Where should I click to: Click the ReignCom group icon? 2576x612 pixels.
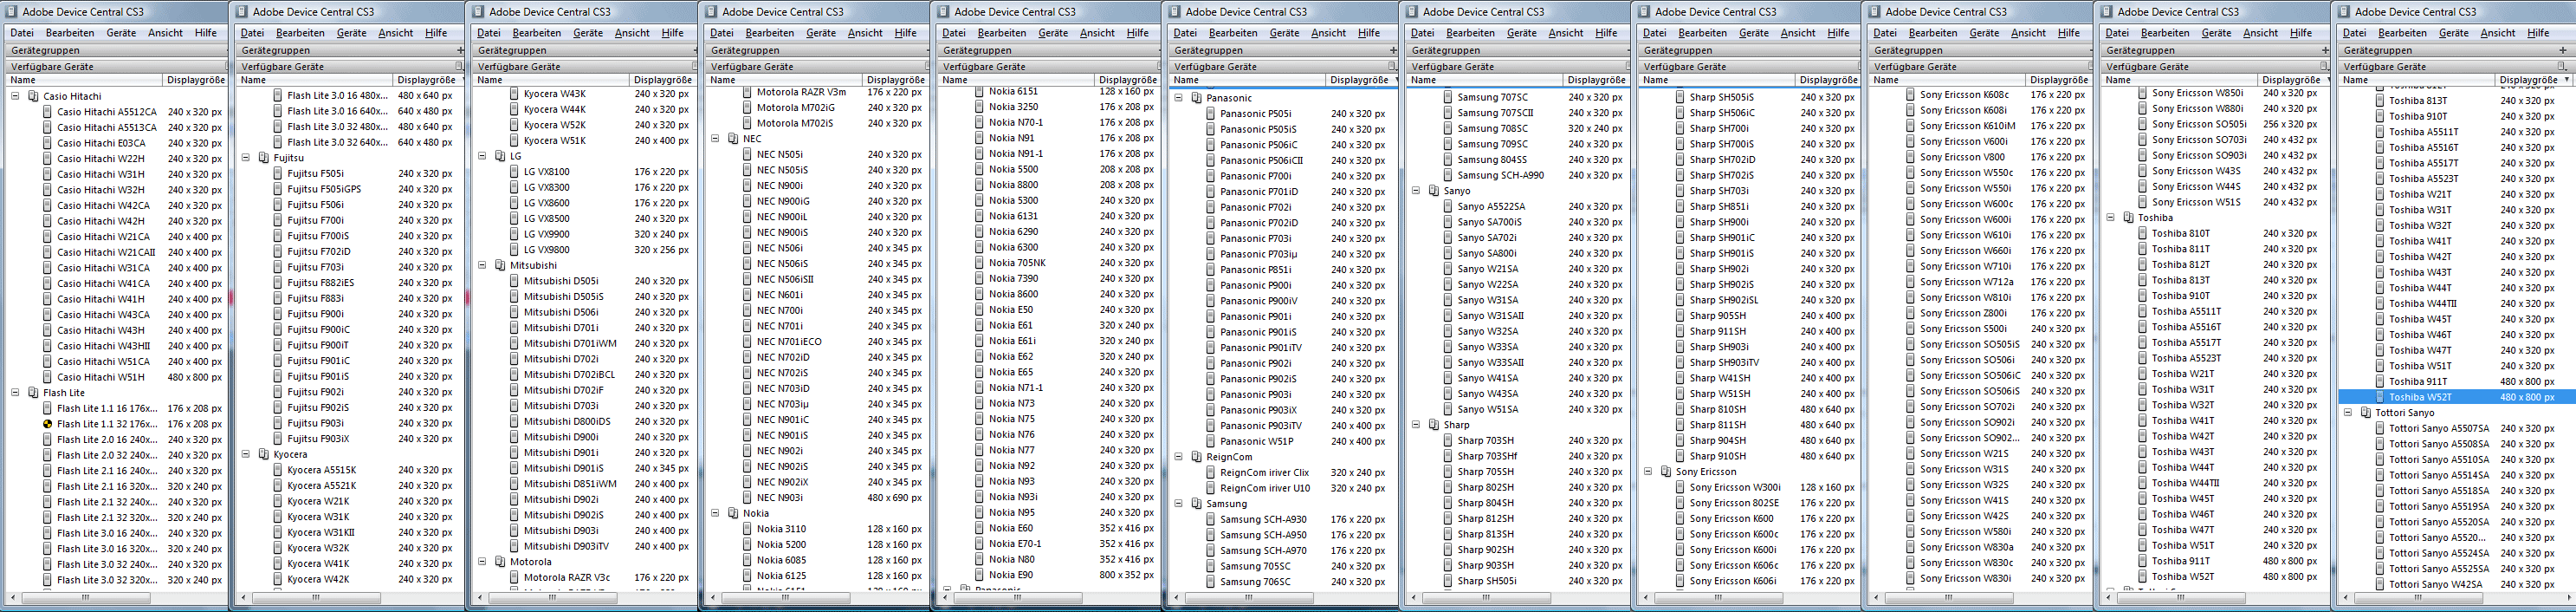[1196, 457]
